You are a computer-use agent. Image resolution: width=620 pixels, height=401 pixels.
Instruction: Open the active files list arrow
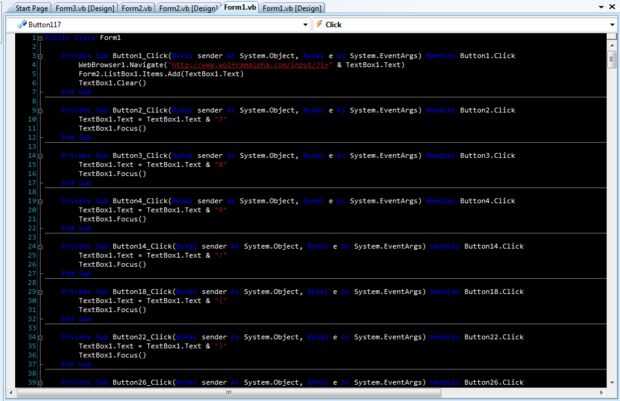pyautogui.click(x=601, y=7)
